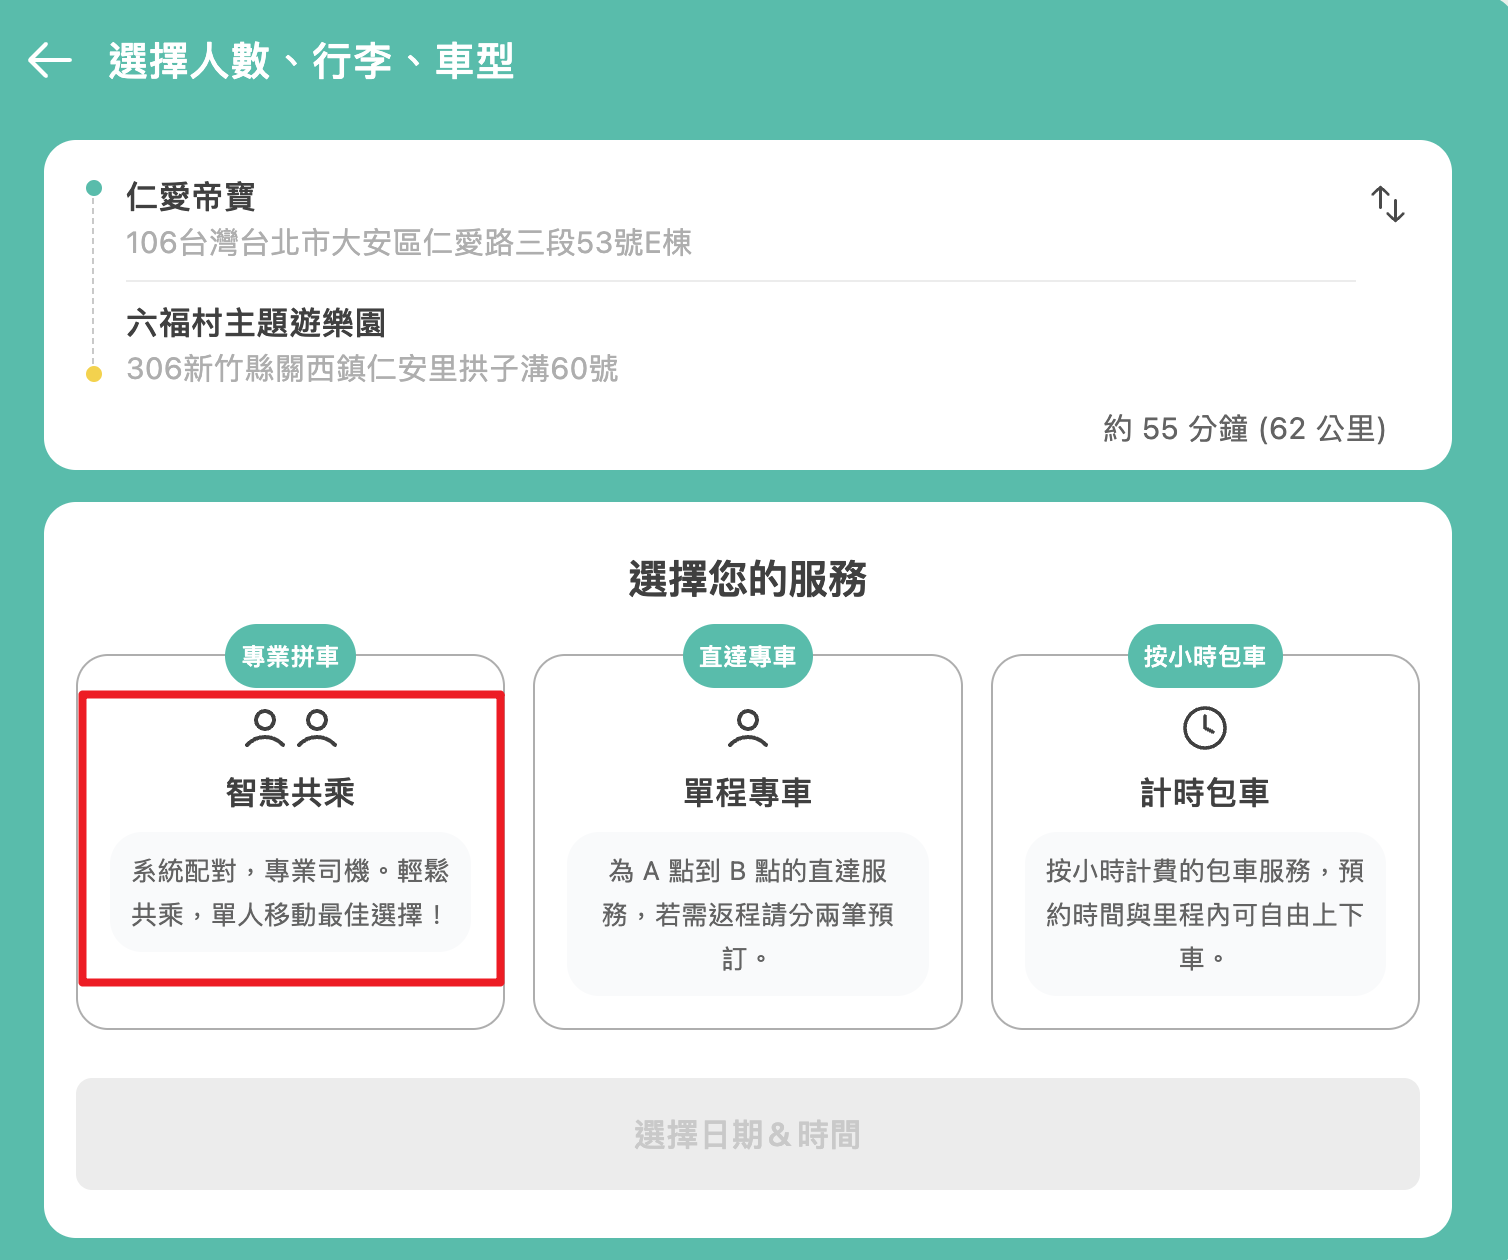This screenshot has height=1260, width=1508.
Task: Swap pickup and destination locations
Action: point(1388,204)
